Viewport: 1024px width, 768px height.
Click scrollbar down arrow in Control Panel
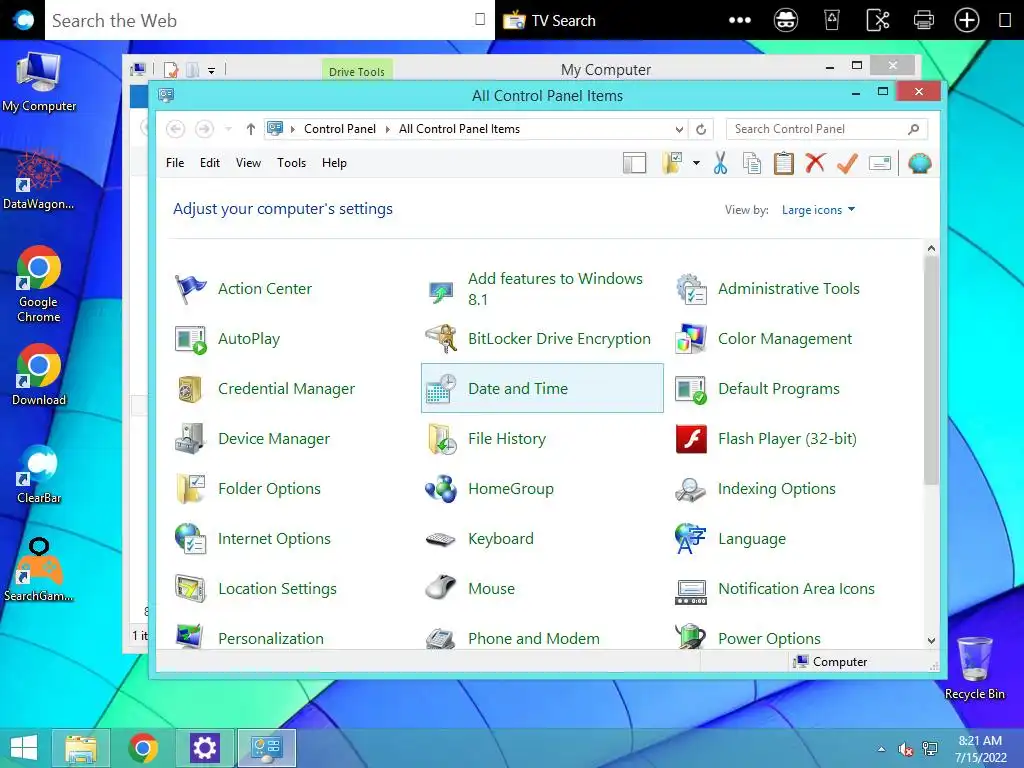click(931, 641)
